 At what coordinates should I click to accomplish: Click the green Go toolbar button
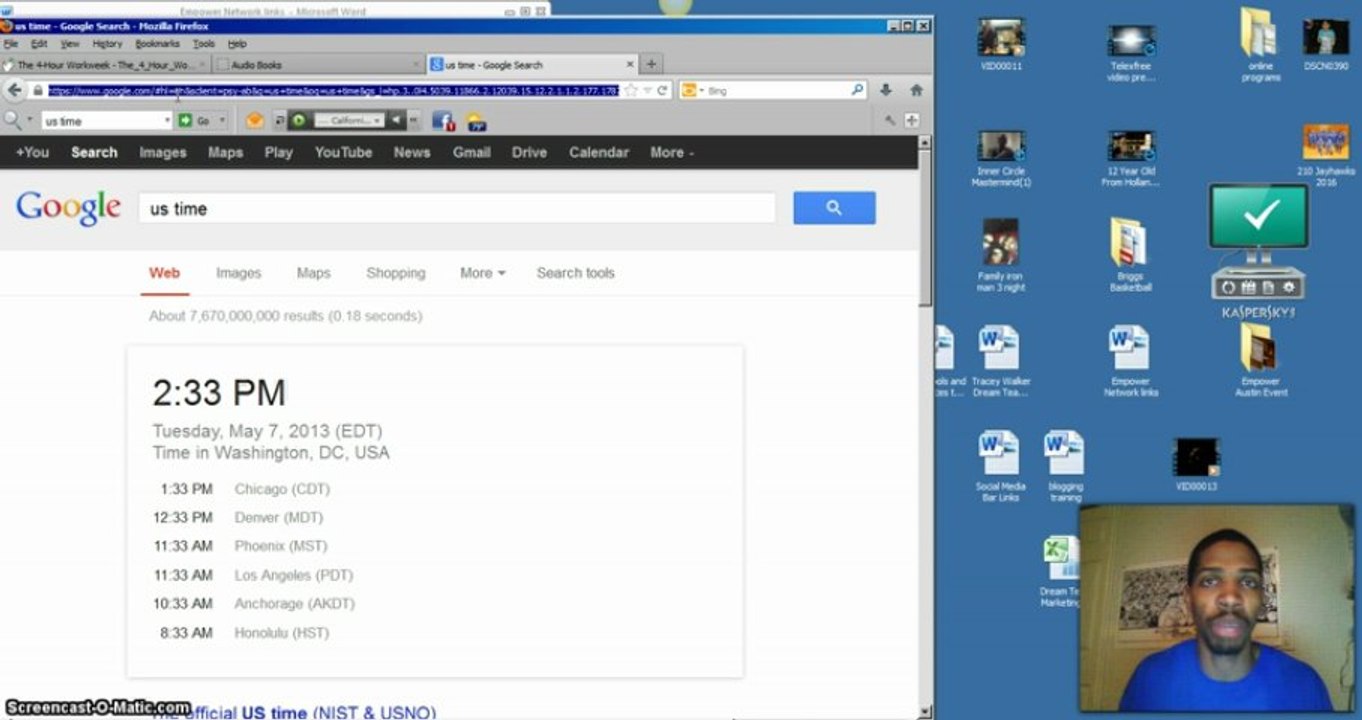[x=194, y=121]
